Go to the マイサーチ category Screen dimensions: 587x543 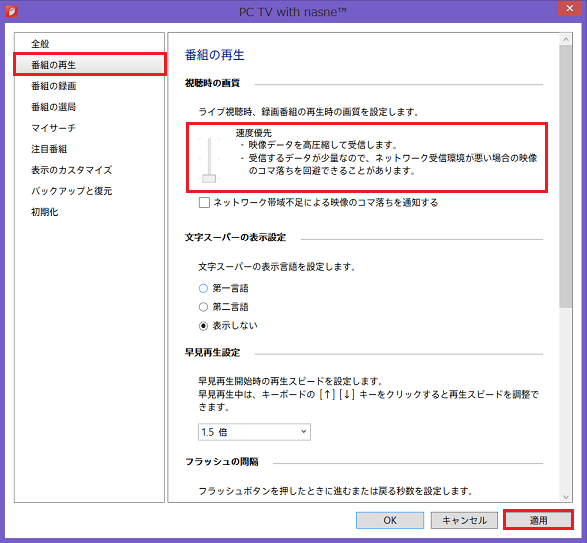click(x=90, y=128)
